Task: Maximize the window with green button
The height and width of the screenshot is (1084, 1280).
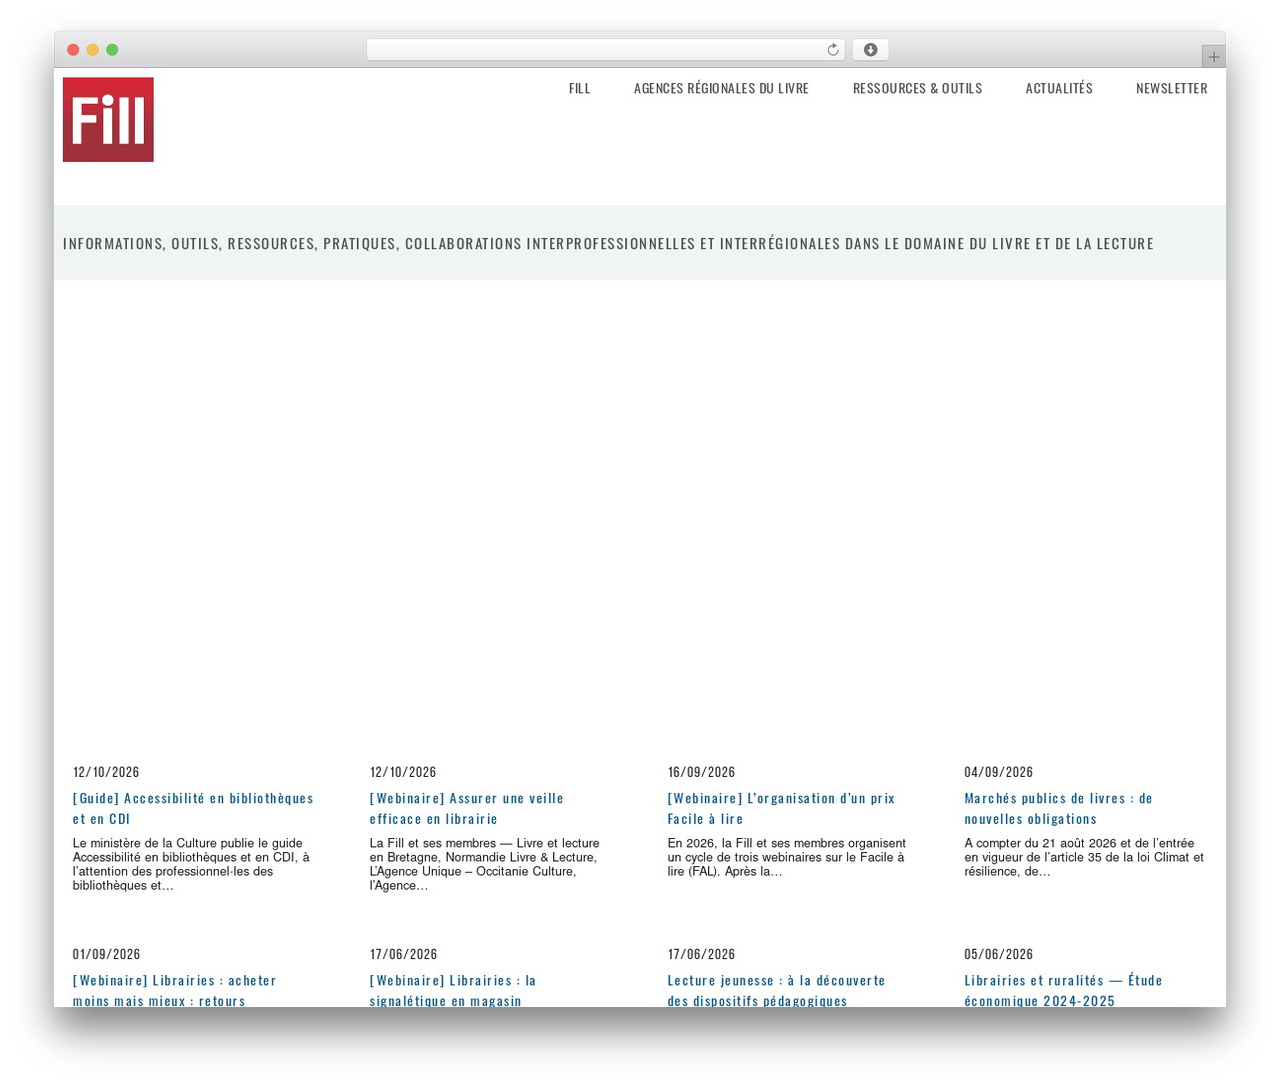Action: tap(112, 50)
